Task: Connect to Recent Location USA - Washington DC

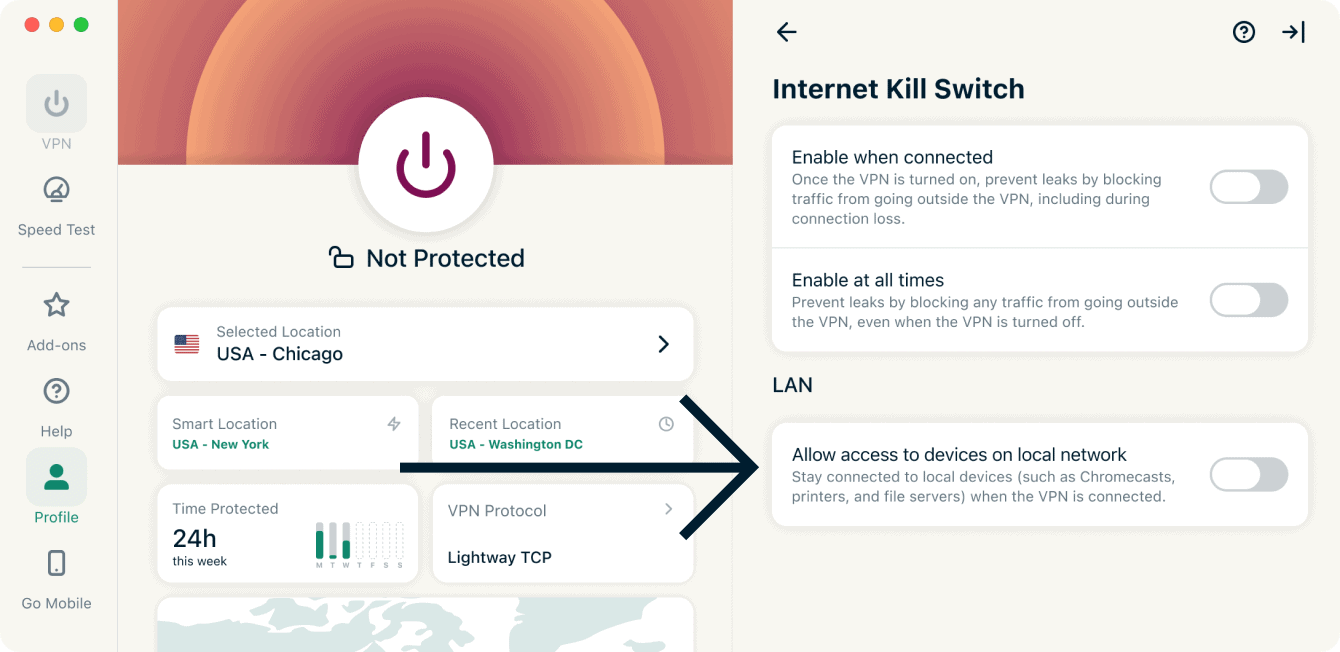Action: [x=563, y=433]
